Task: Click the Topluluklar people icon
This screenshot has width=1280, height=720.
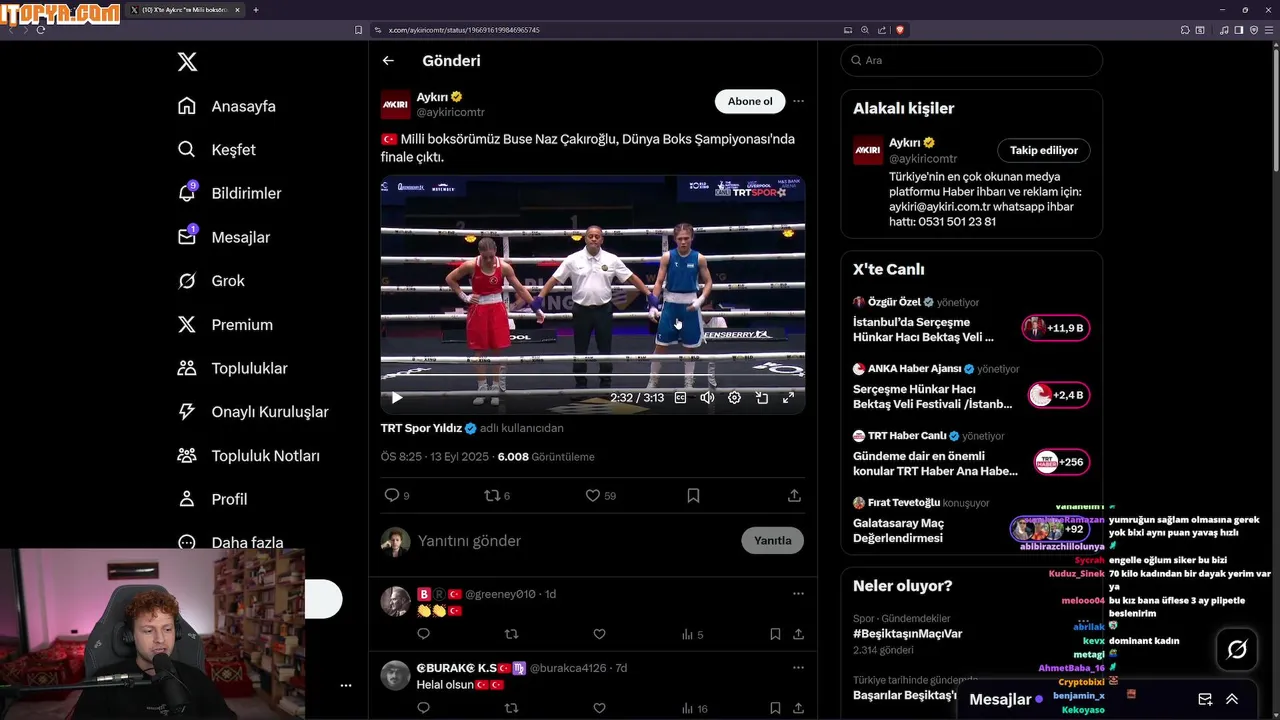Action: 187,368
